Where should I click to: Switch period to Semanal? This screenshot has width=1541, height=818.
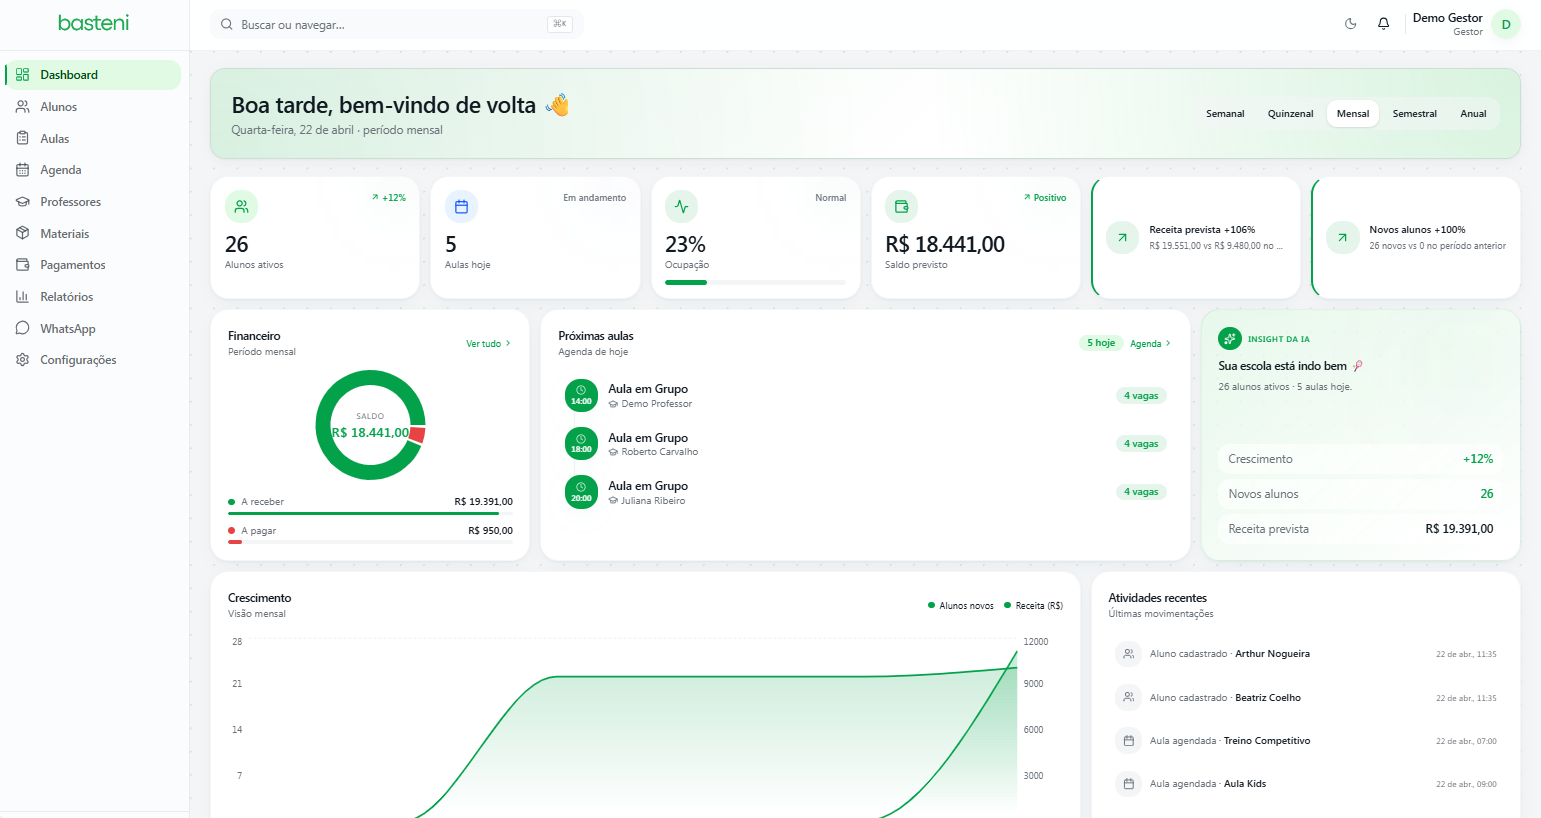click(1225, 114)
